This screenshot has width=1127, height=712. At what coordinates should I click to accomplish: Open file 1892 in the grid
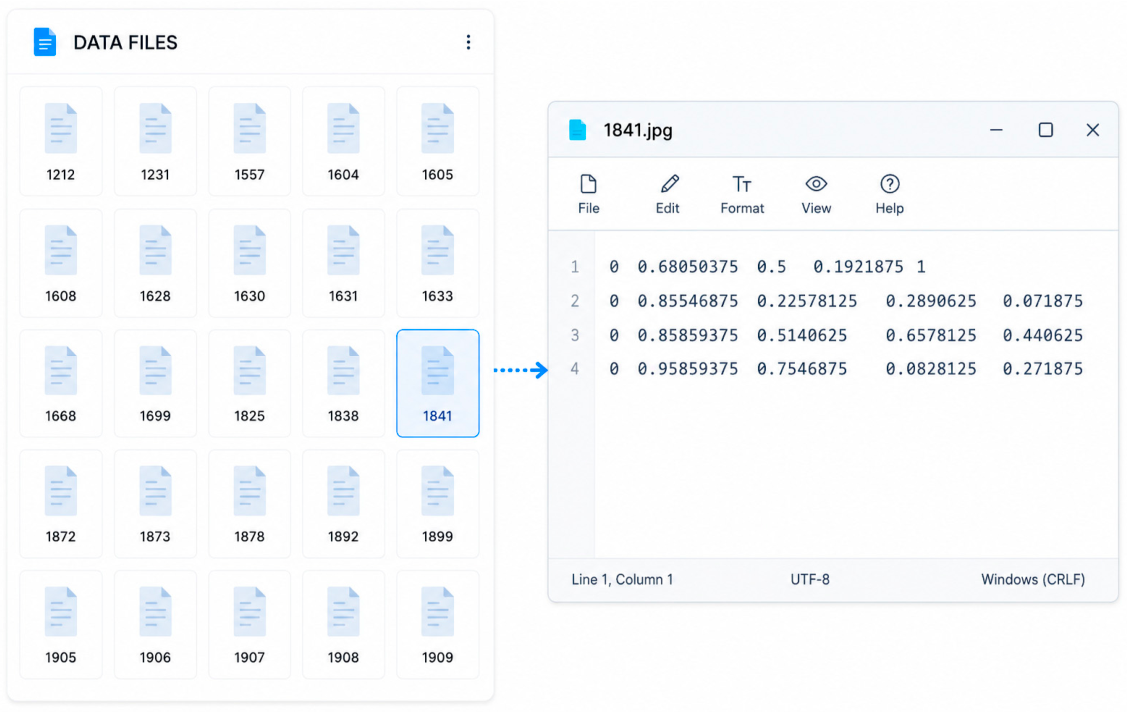tap(344, 504)
